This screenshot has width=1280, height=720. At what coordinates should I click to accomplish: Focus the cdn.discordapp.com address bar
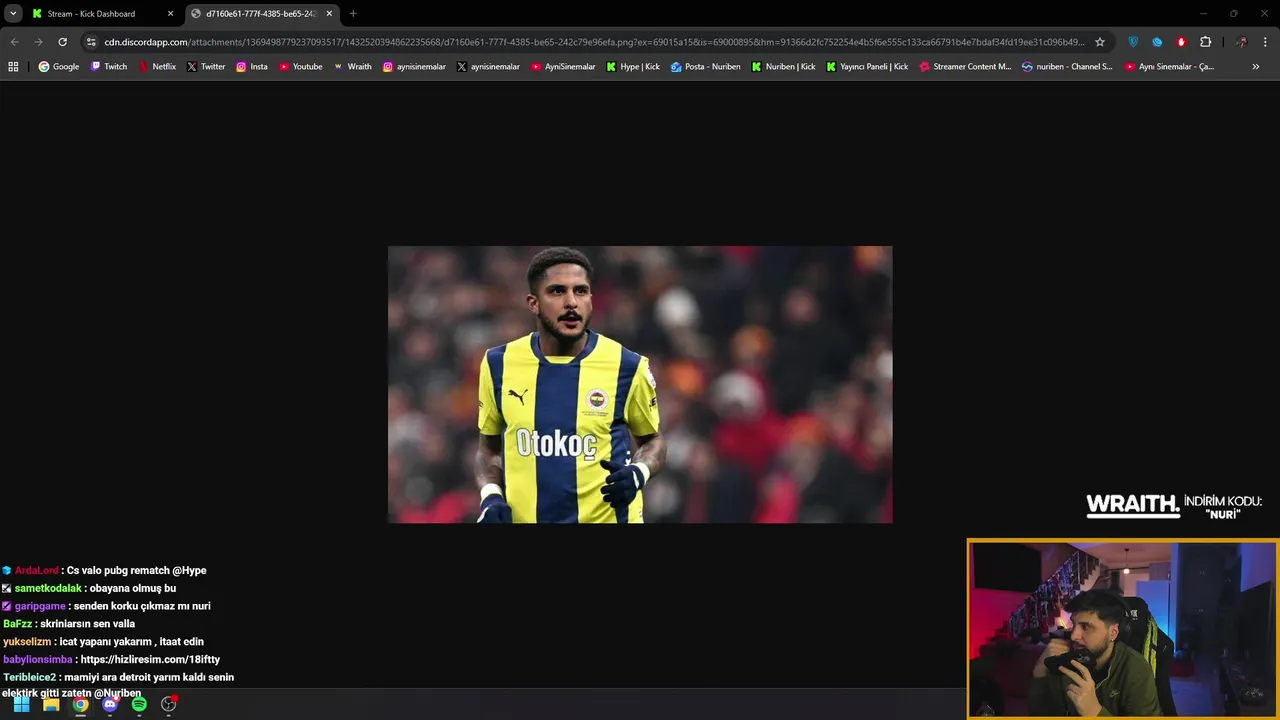tap(594, 42)
